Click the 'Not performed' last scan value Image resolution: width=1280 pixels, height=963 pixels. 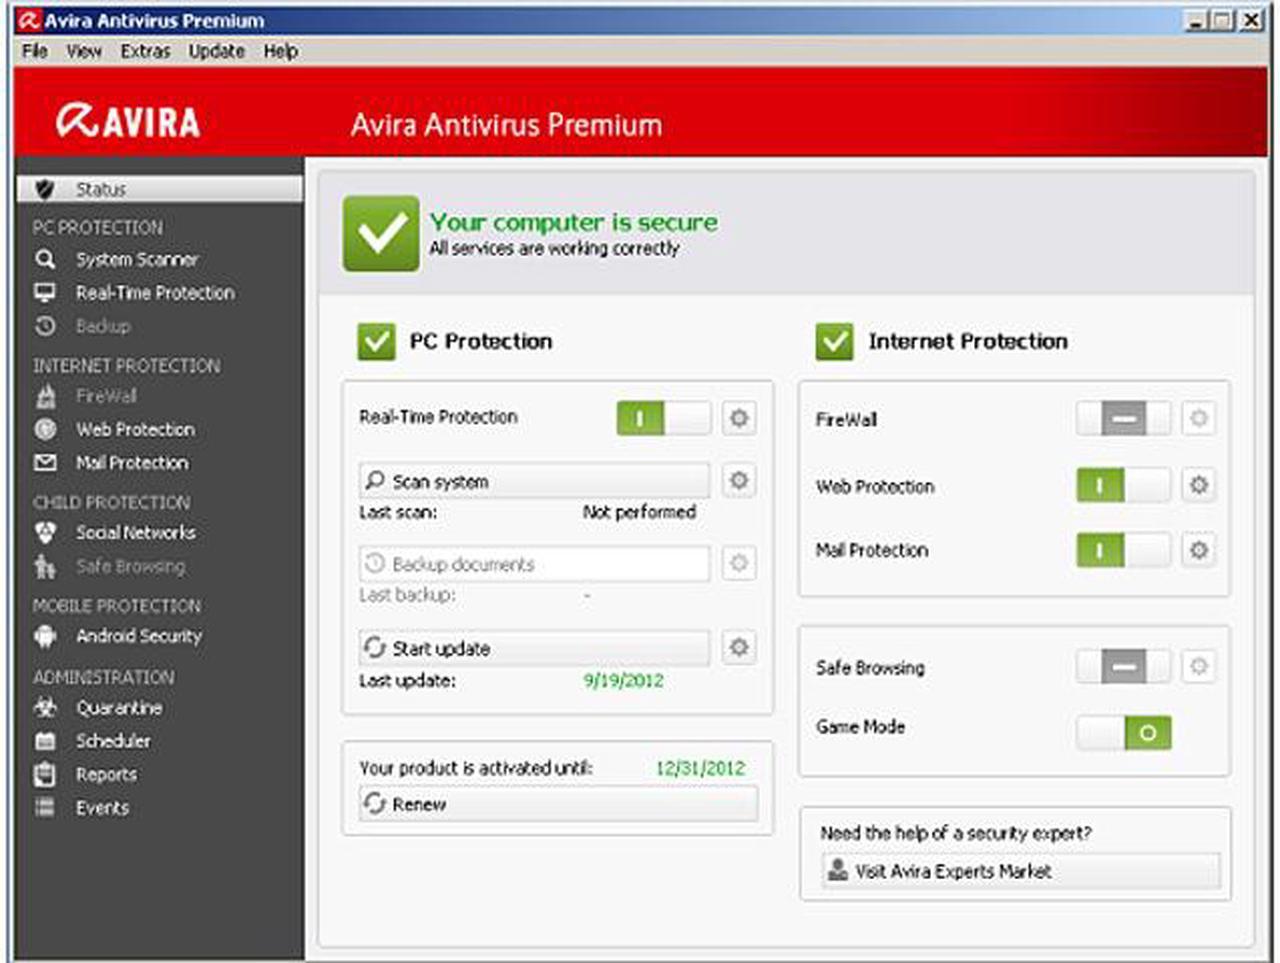(639, 512)
